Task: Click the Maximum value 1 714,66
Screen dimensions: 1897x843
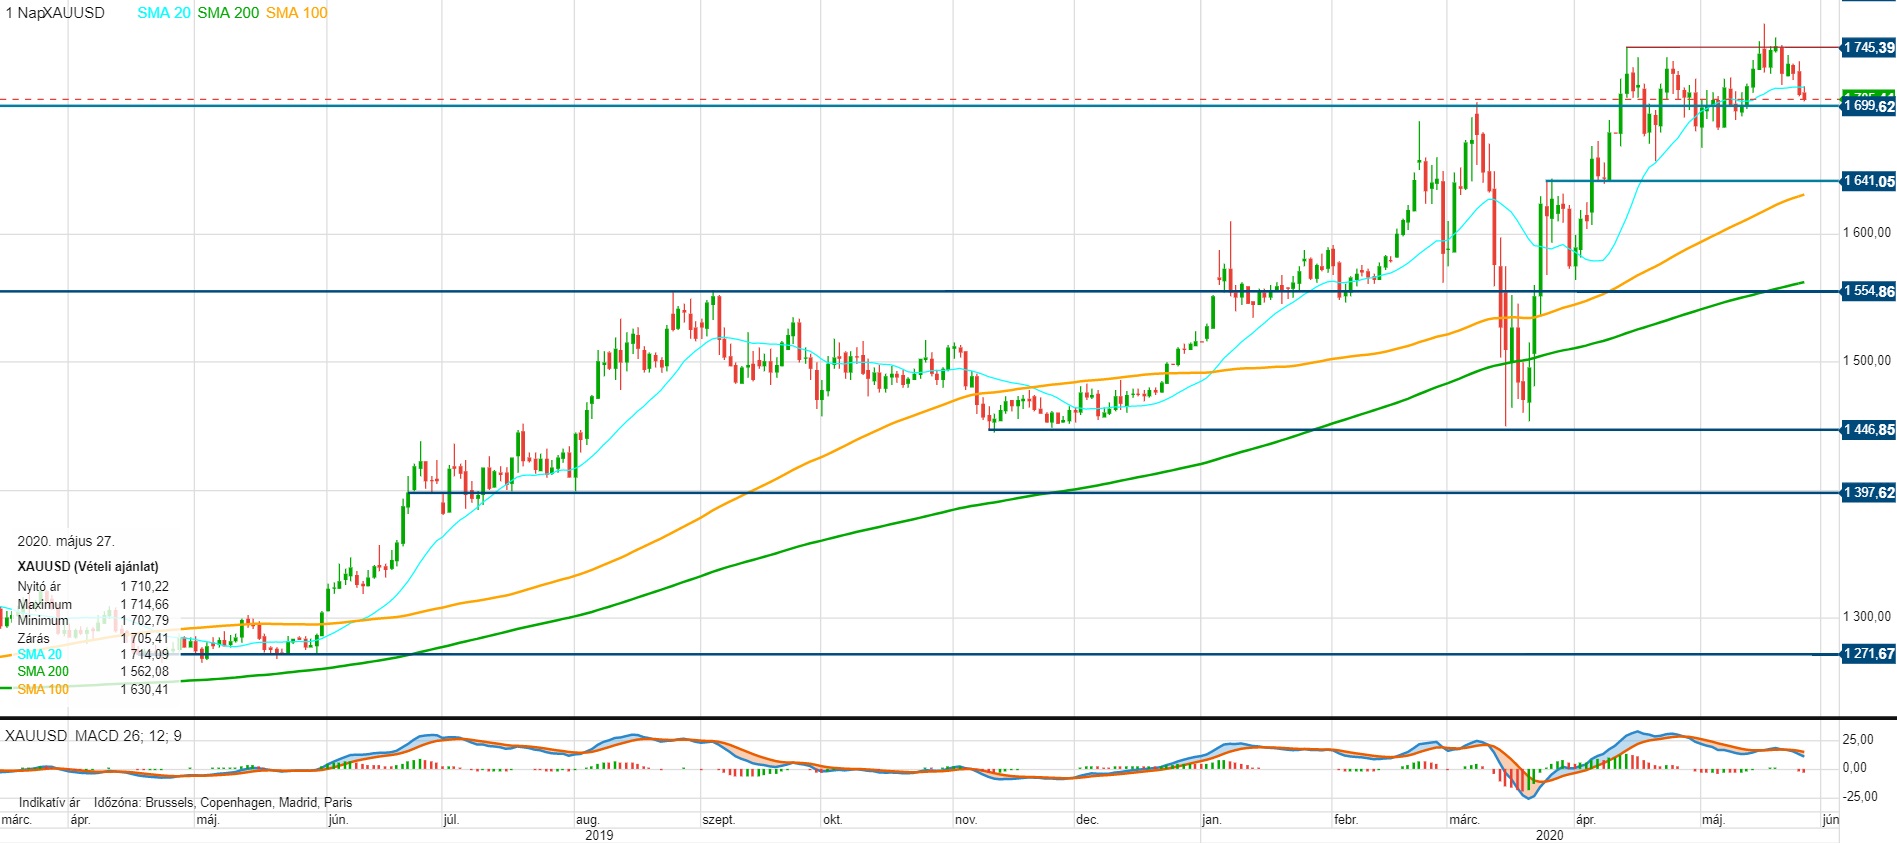Action: [145, 604]
